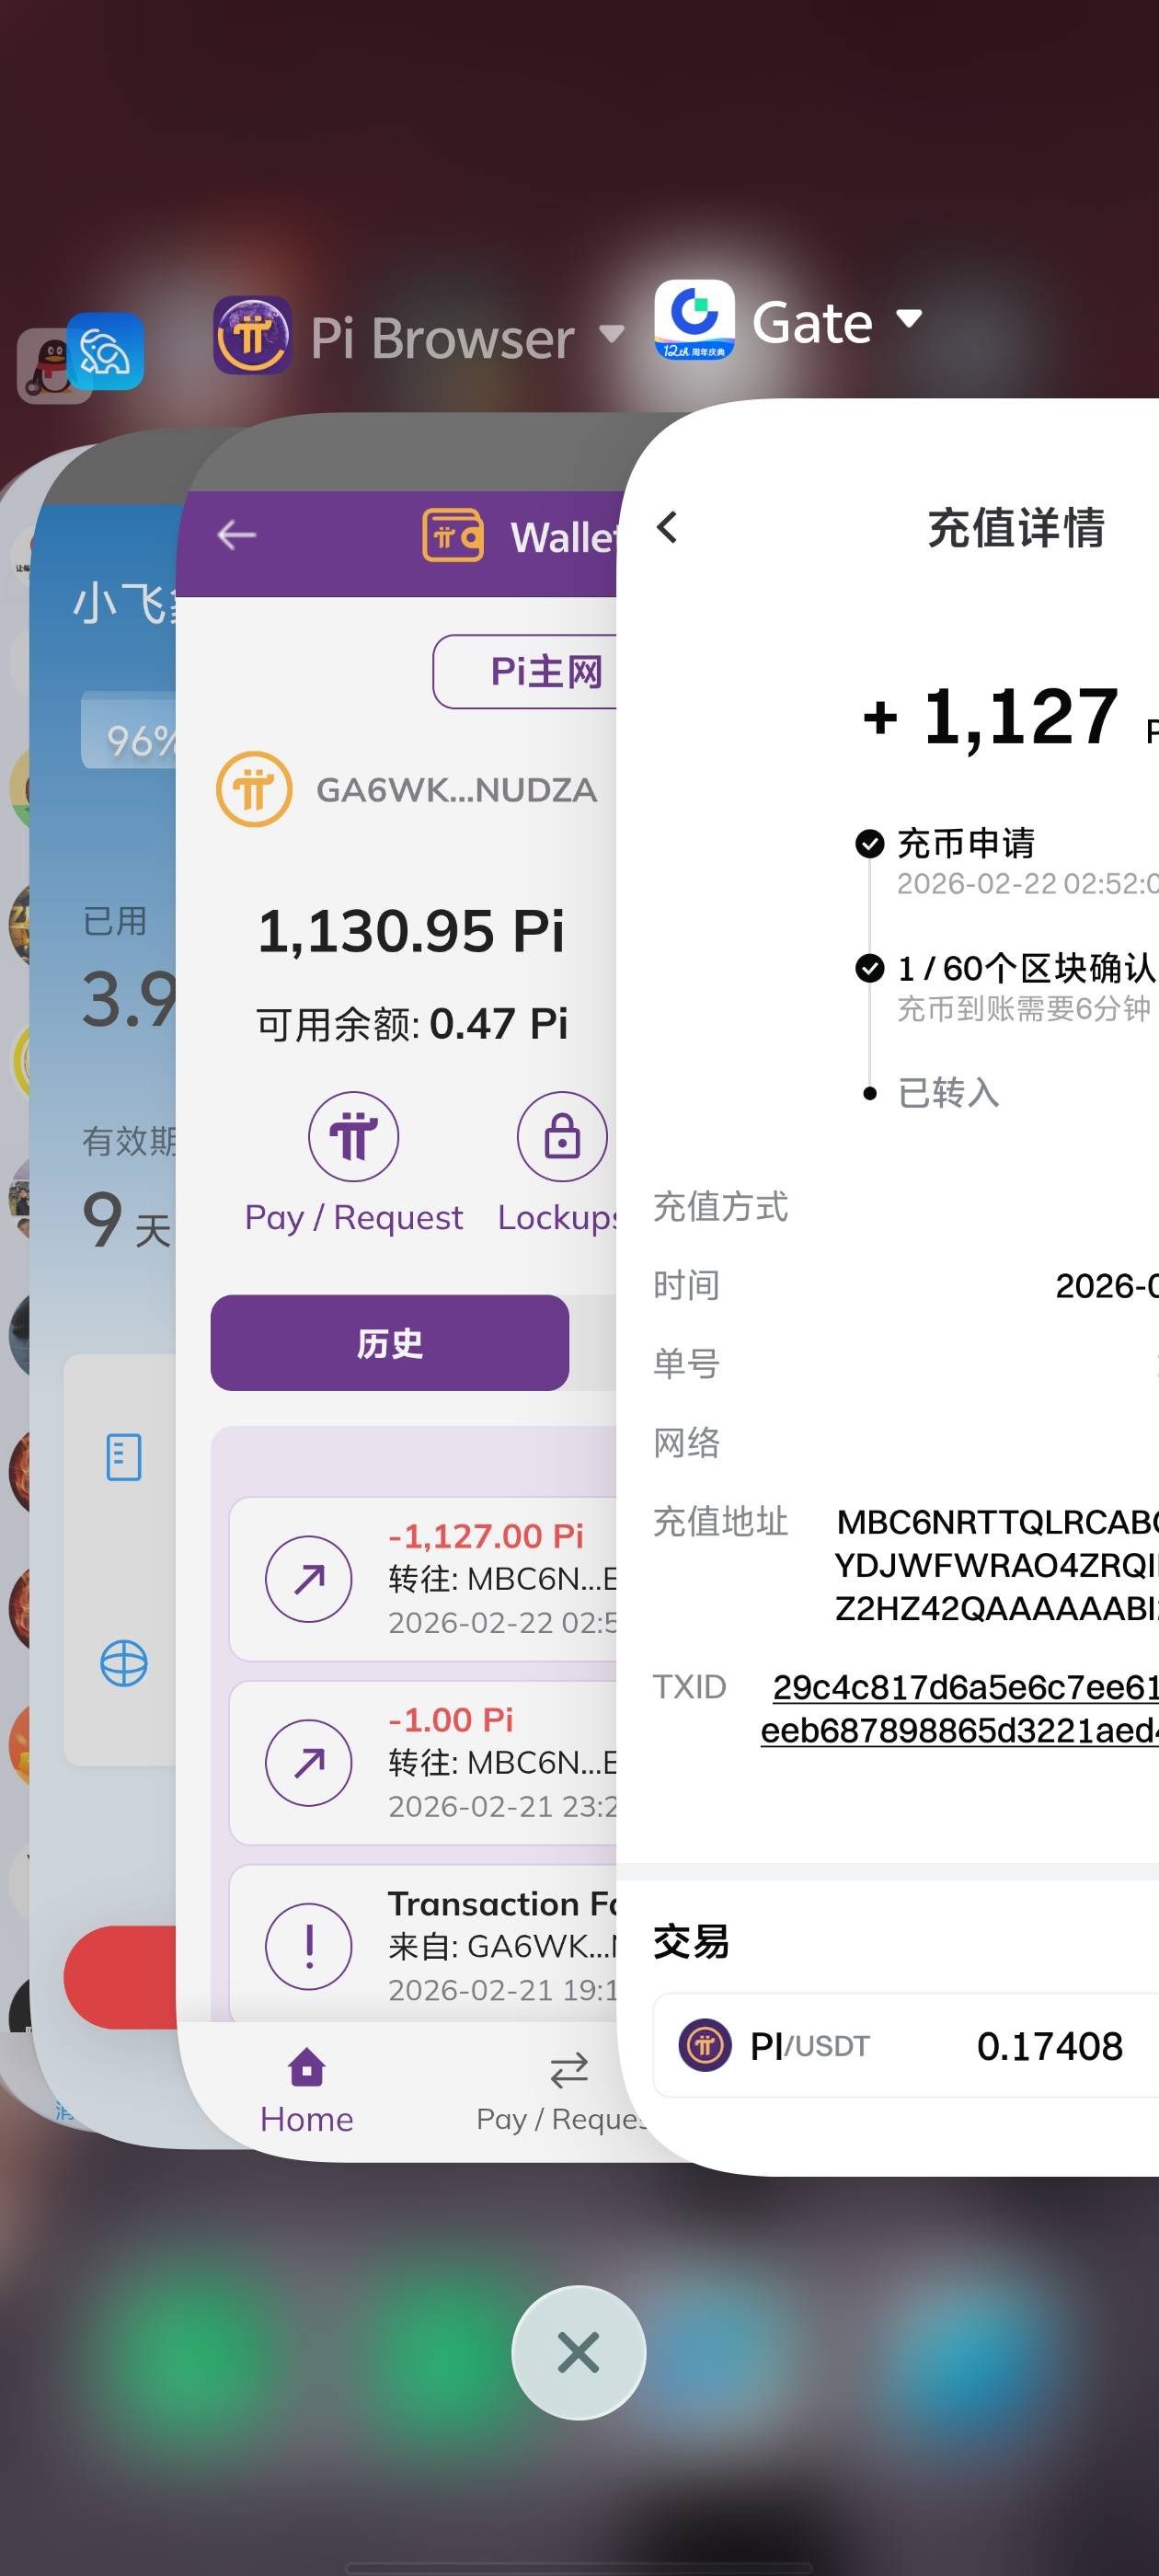Tap the 1,130.95 Pi balance
This screenshot has height=2576, width=1159.
pos(411,931)
